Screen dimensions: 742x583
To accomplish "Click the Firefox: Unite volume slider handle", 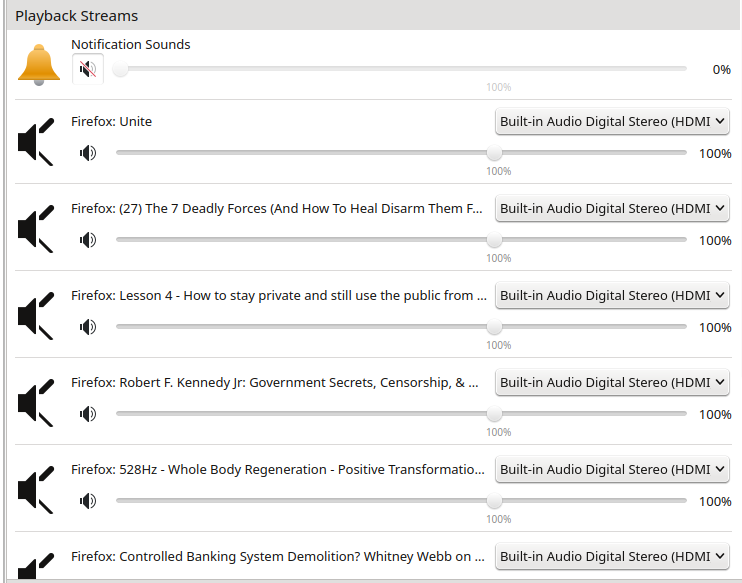I will click(x=494, y=152).
